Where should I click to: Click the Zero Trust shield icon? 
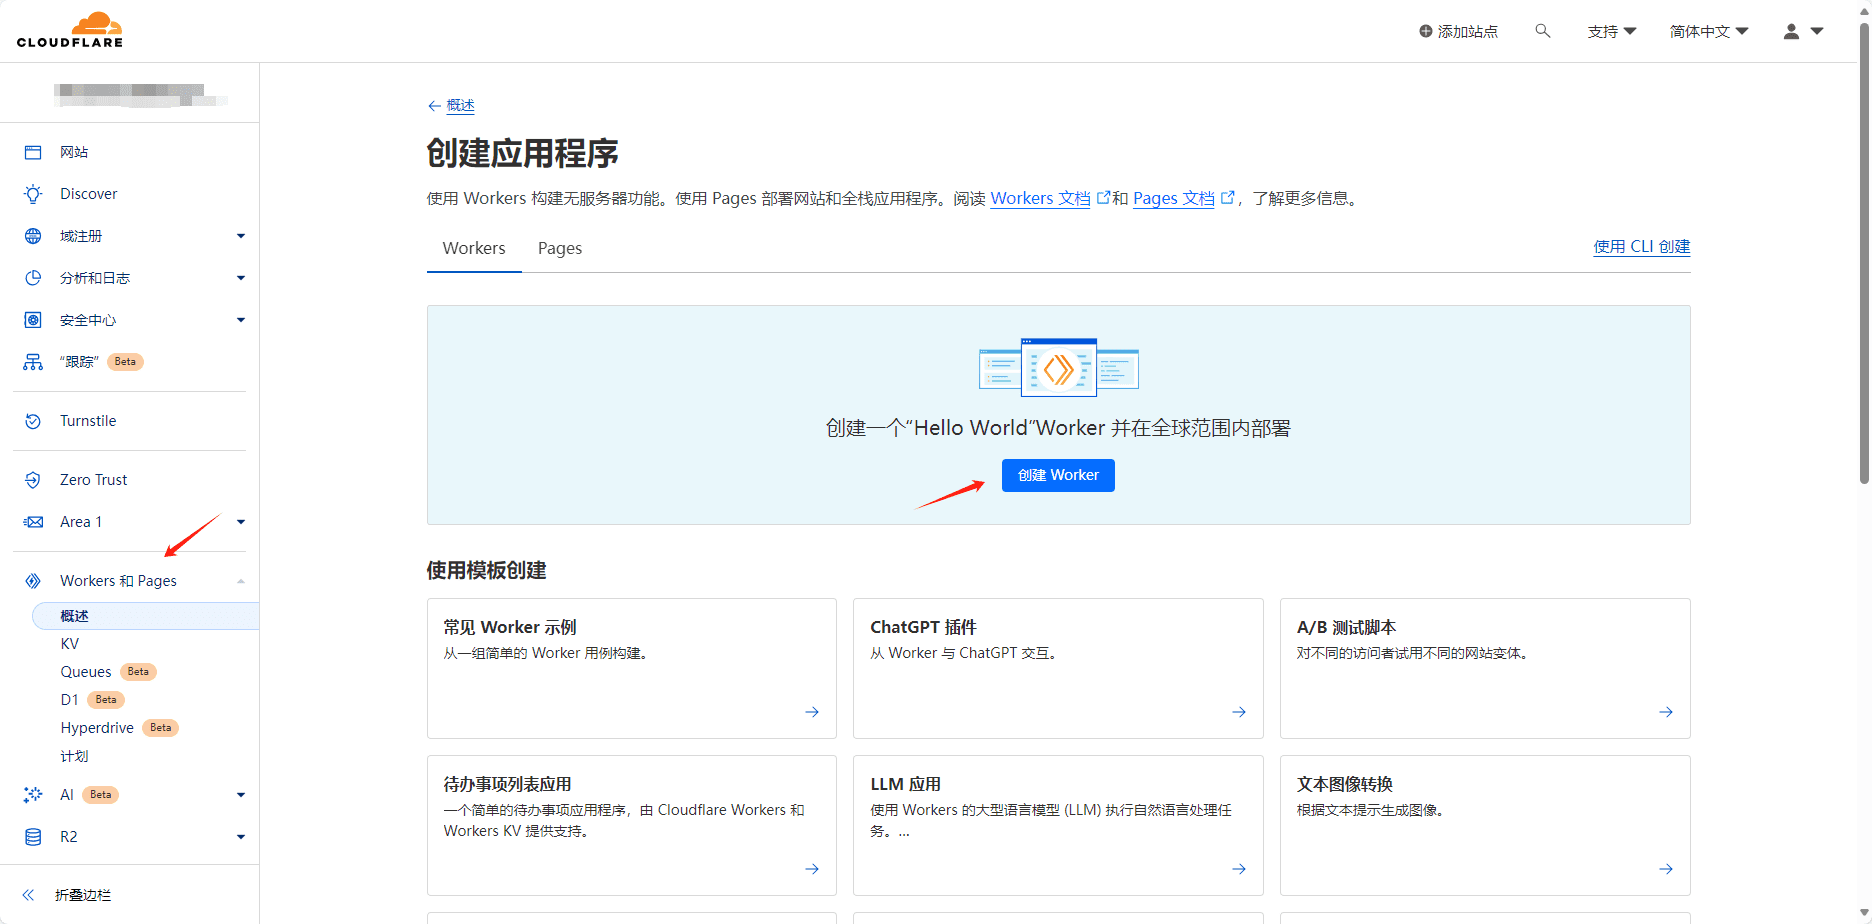33,480
